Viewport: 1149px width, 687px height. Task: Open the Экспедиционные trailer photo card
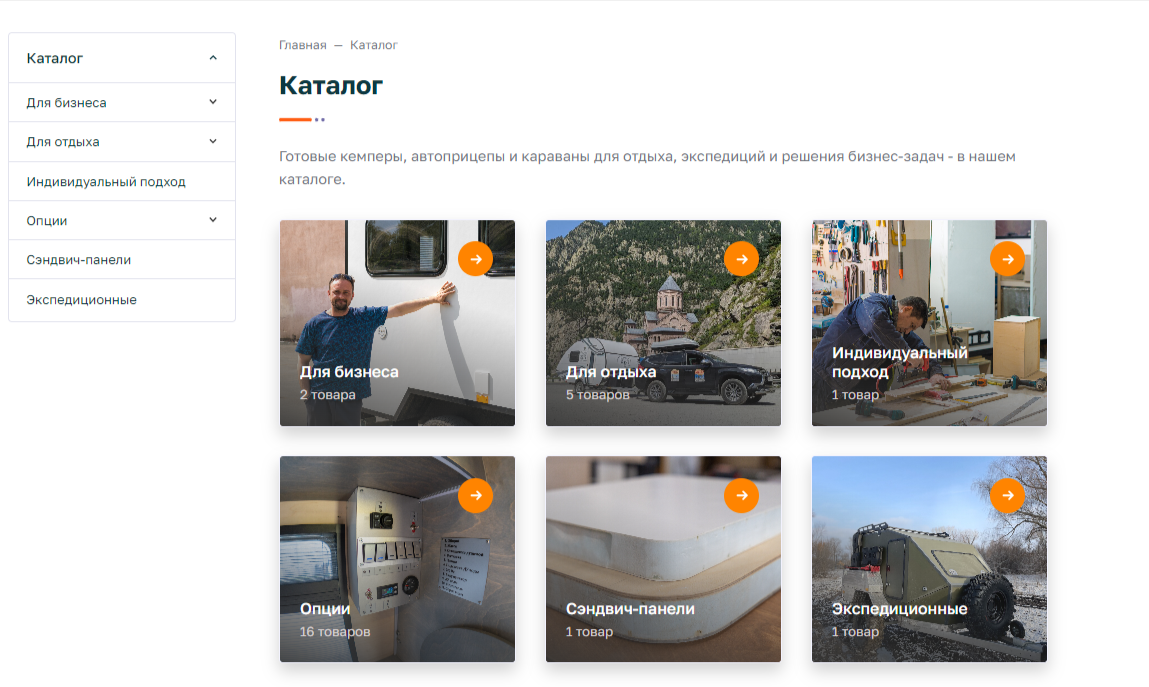[929, 560]
